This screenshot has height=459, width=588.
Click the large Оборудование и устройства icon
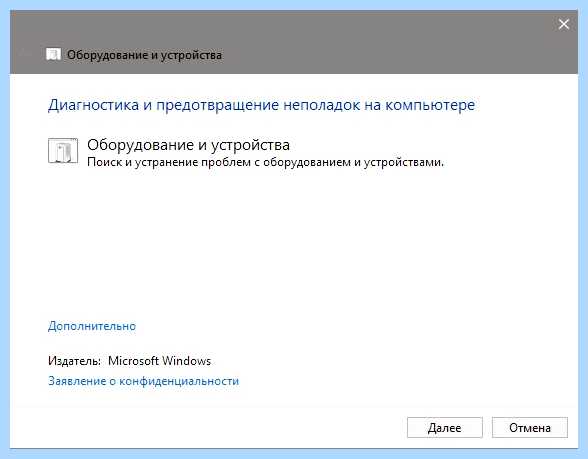click(63, 151)
